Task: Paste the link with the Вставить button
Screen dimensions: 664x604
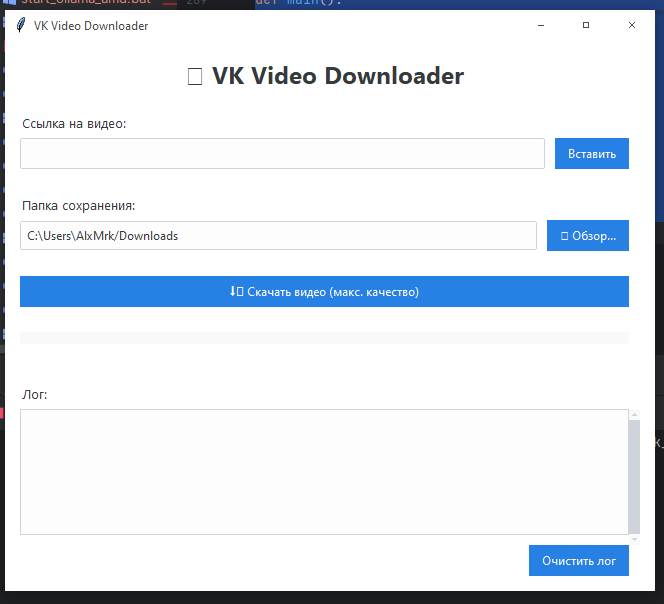Action: coord(591,154)
